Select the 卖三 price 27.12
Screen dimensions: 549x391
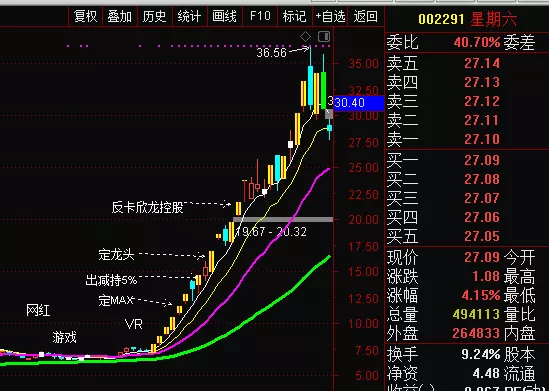(x=482, y=101)
